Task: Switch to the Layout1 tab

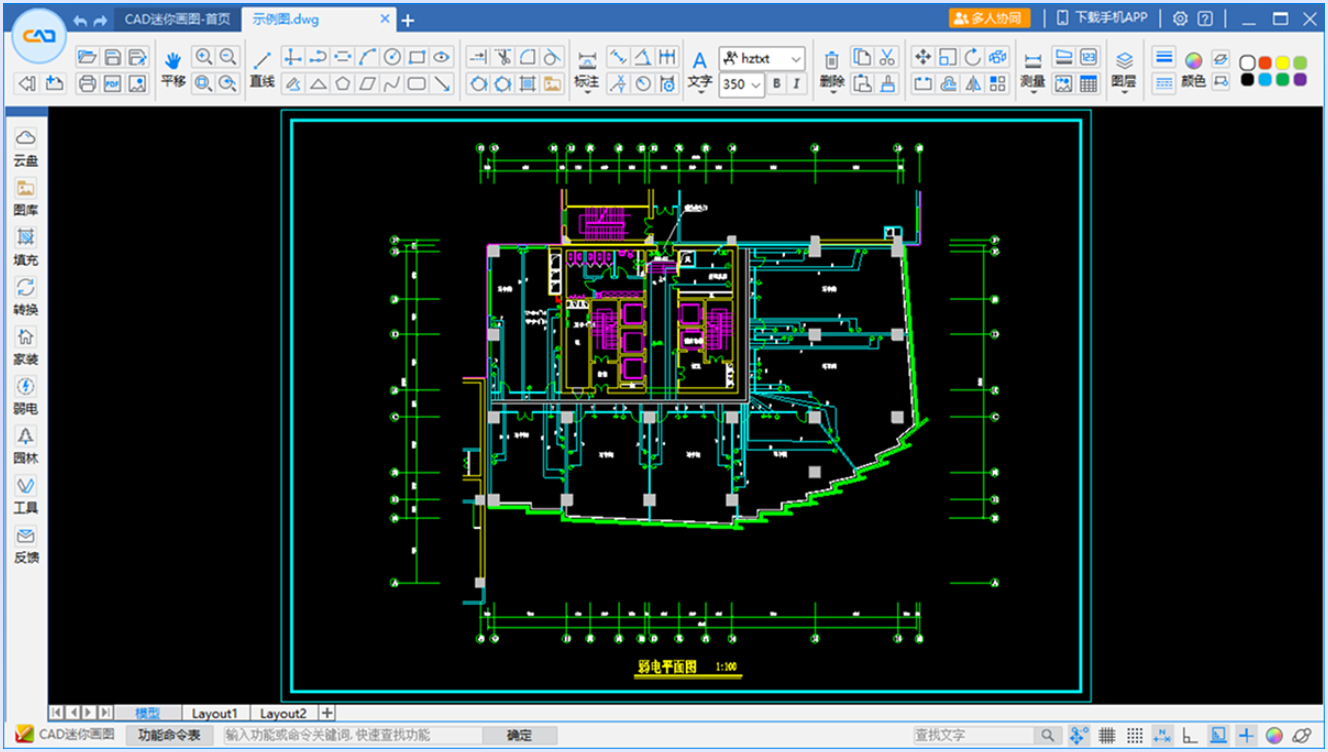Action: (215, 713)
